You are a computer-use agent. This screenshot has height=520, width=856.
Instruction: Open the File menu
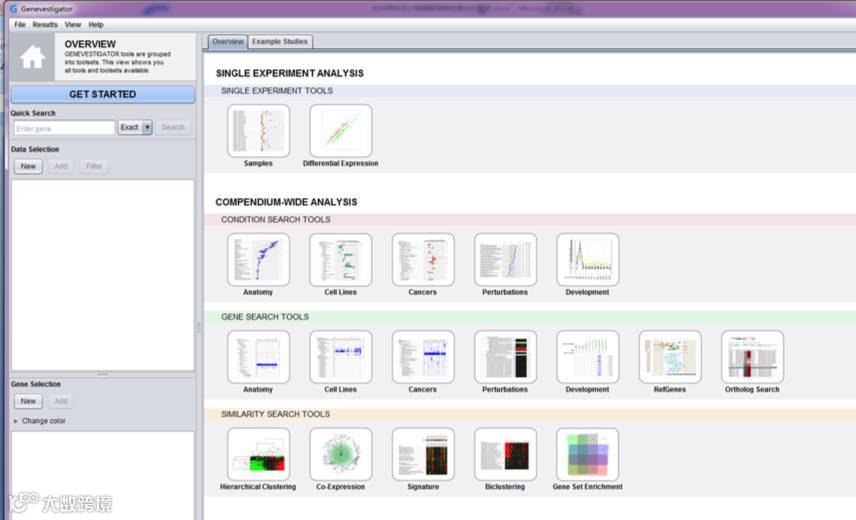pos(20,25)
